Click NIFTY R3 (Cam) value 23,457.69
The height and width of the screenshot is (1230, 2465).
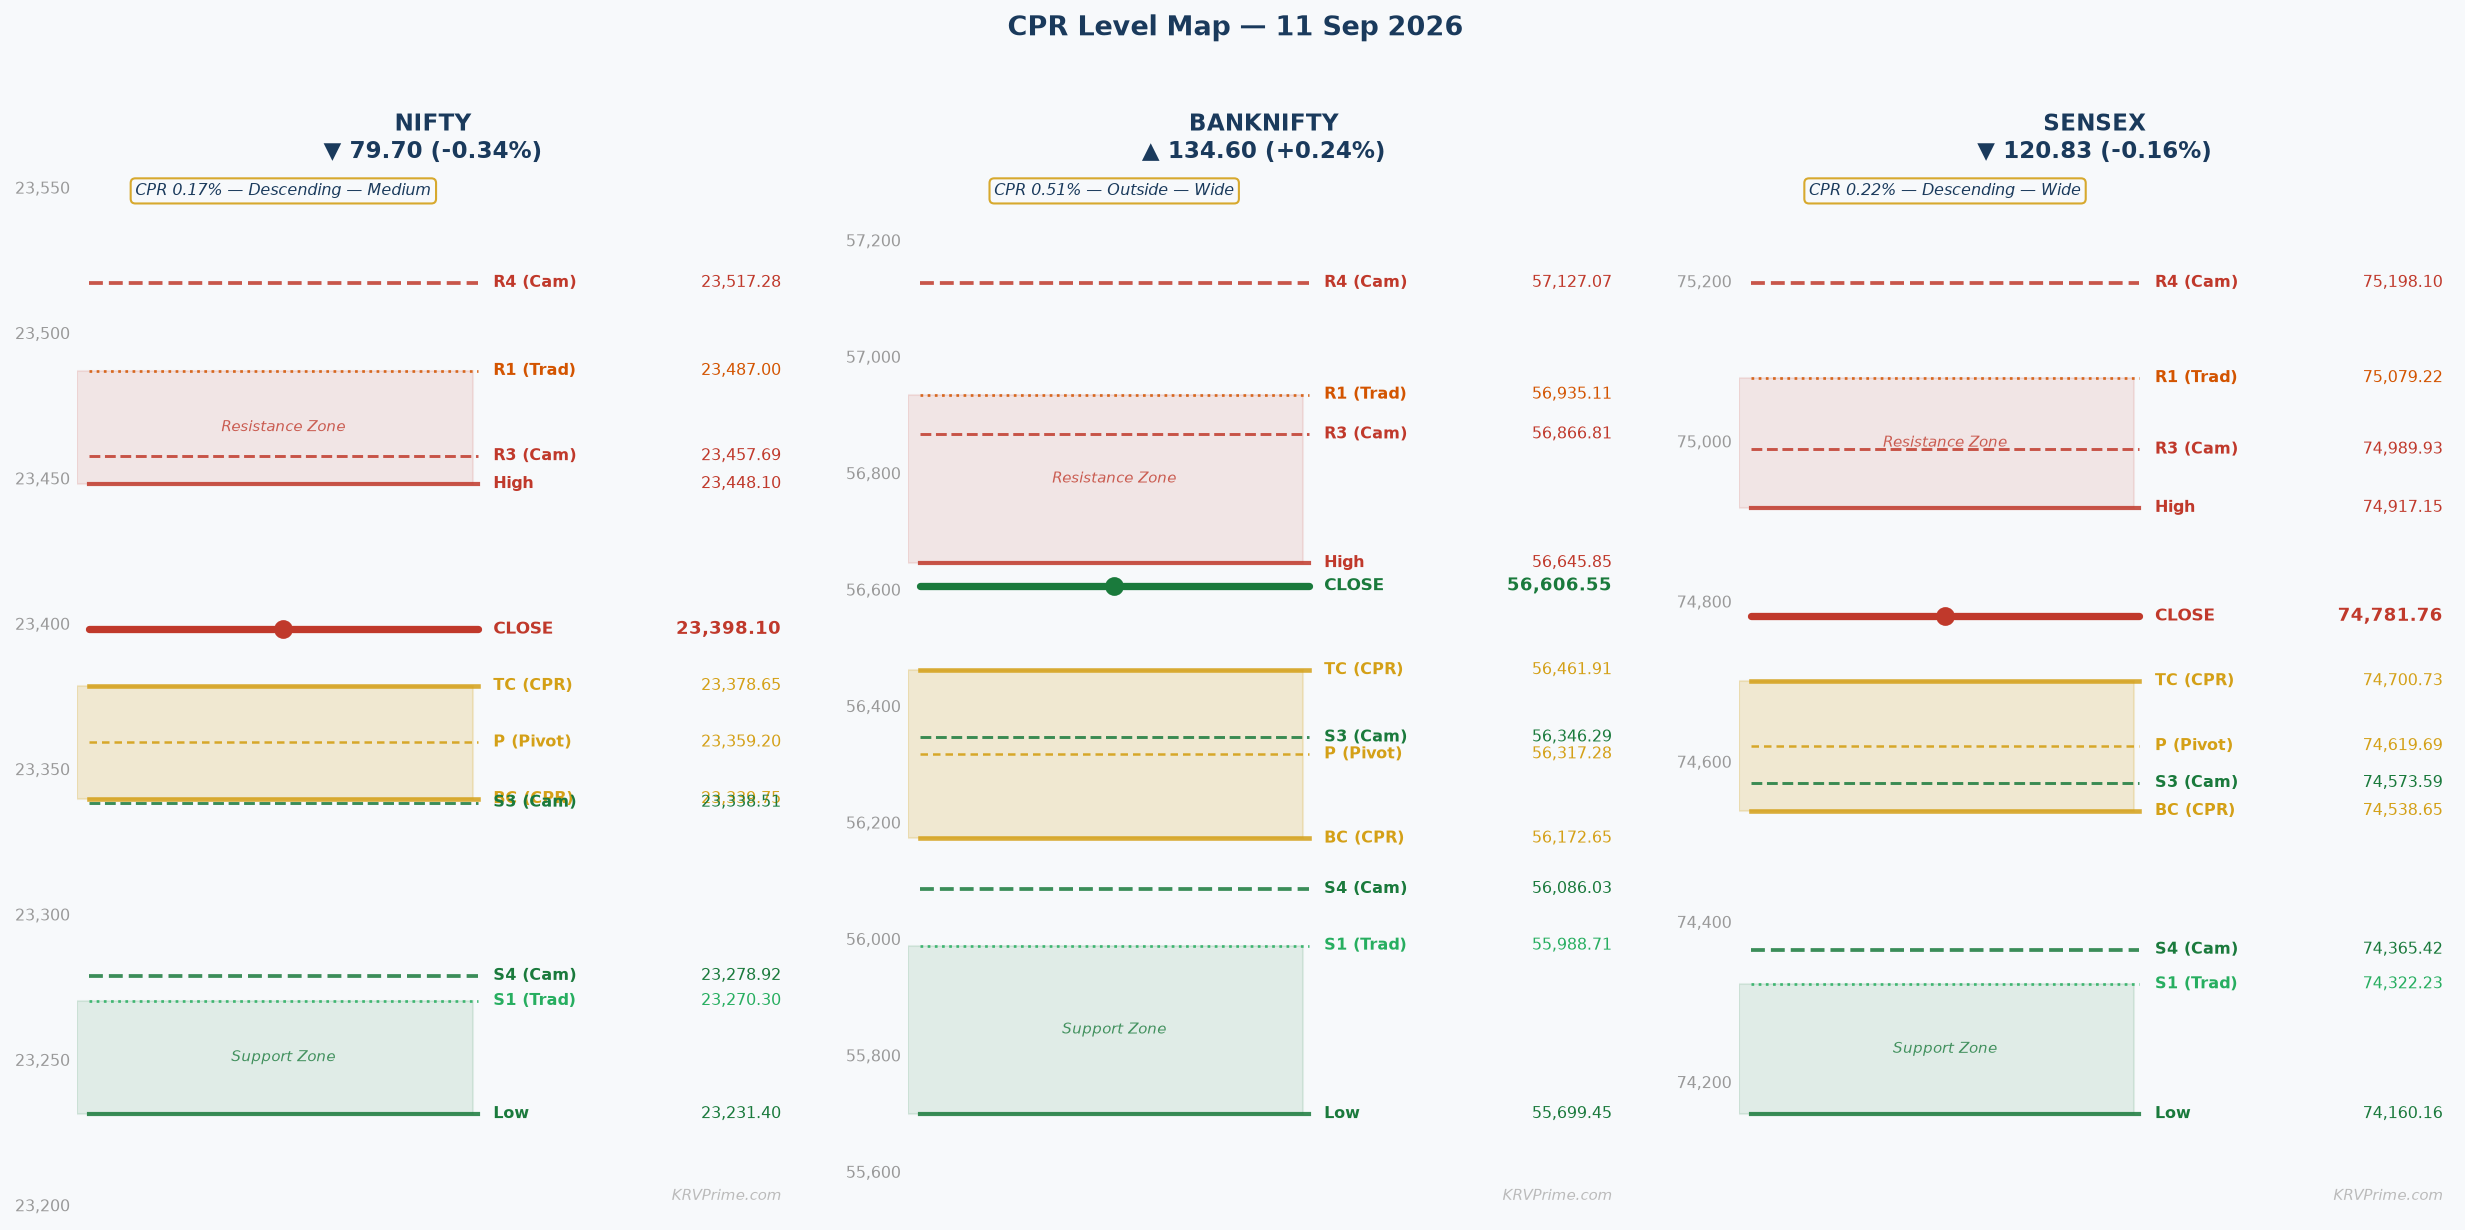741,455
